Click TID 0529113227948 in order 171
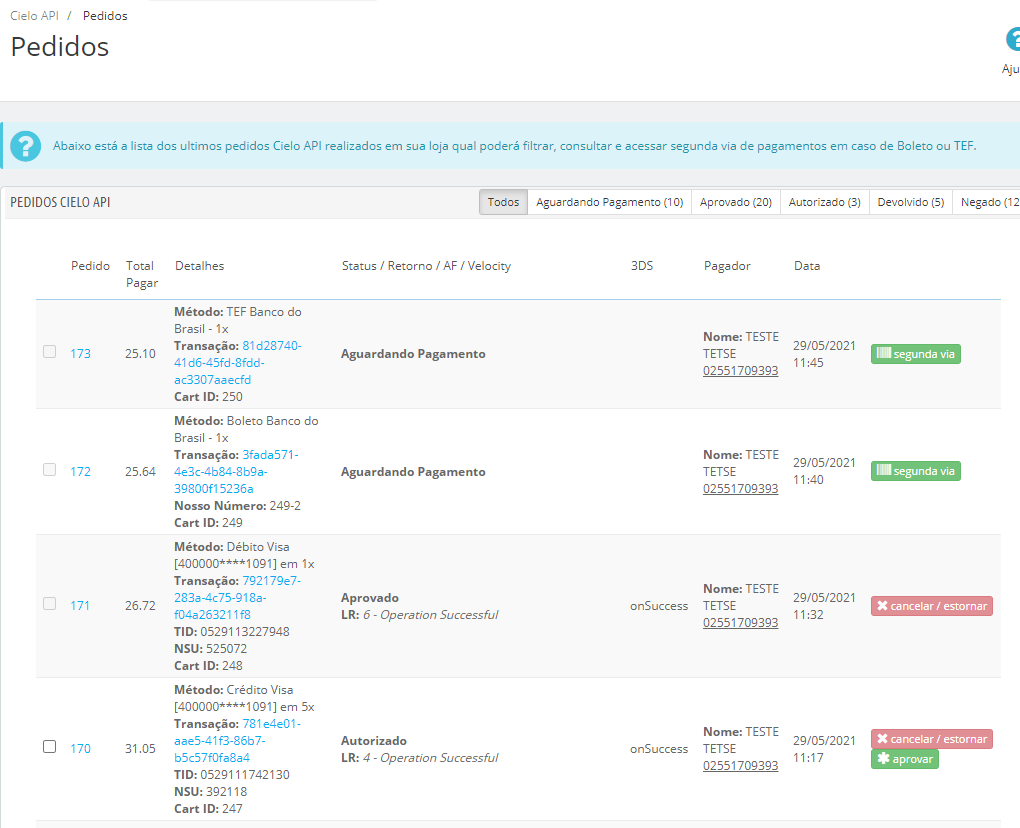1020x828 pixels. (232, 632)
